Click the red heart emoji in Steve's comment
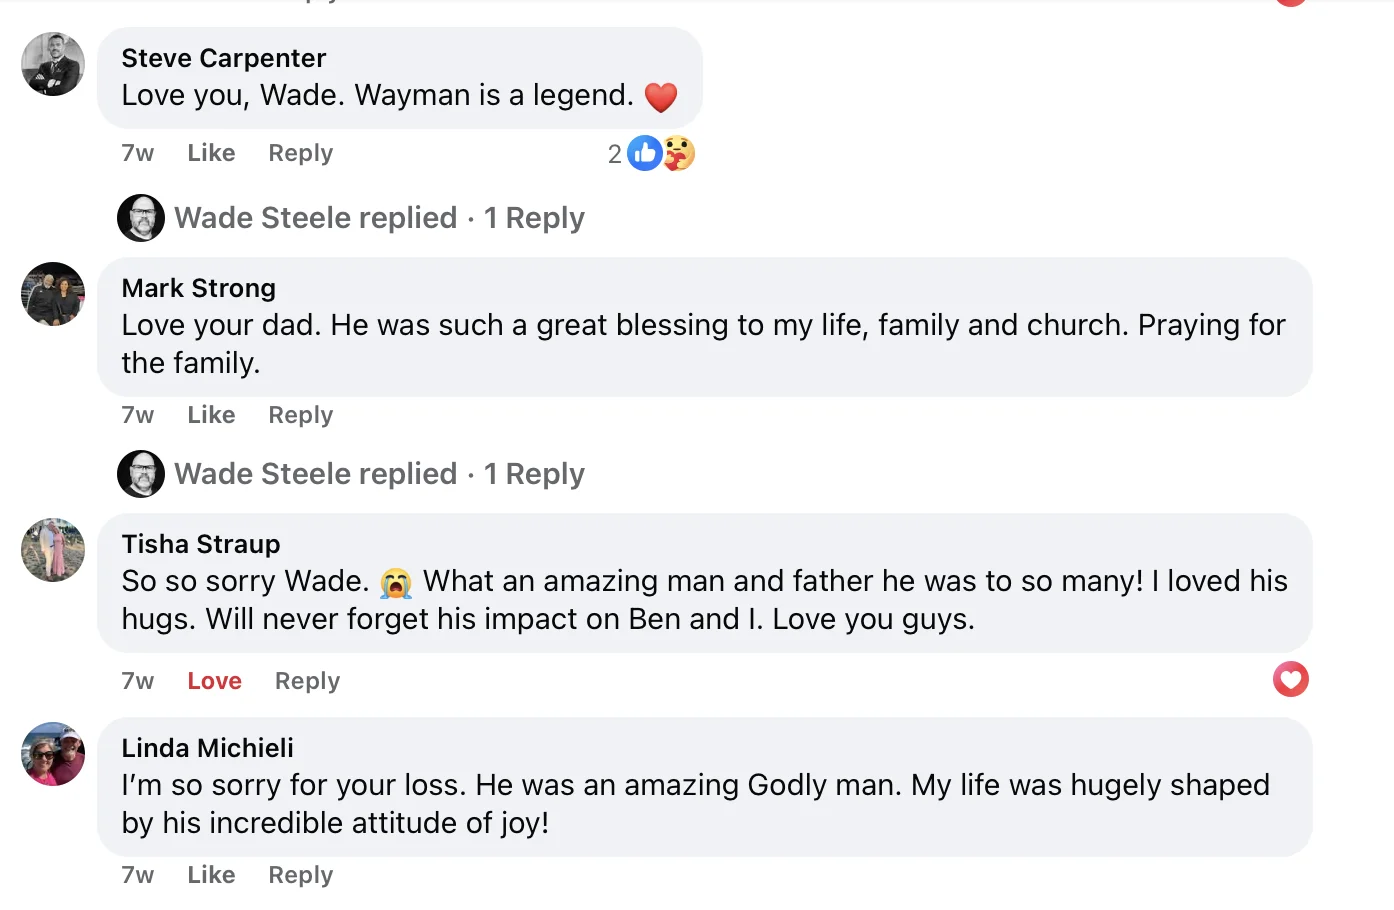The image size is (1394, 910). coord(661,97)
